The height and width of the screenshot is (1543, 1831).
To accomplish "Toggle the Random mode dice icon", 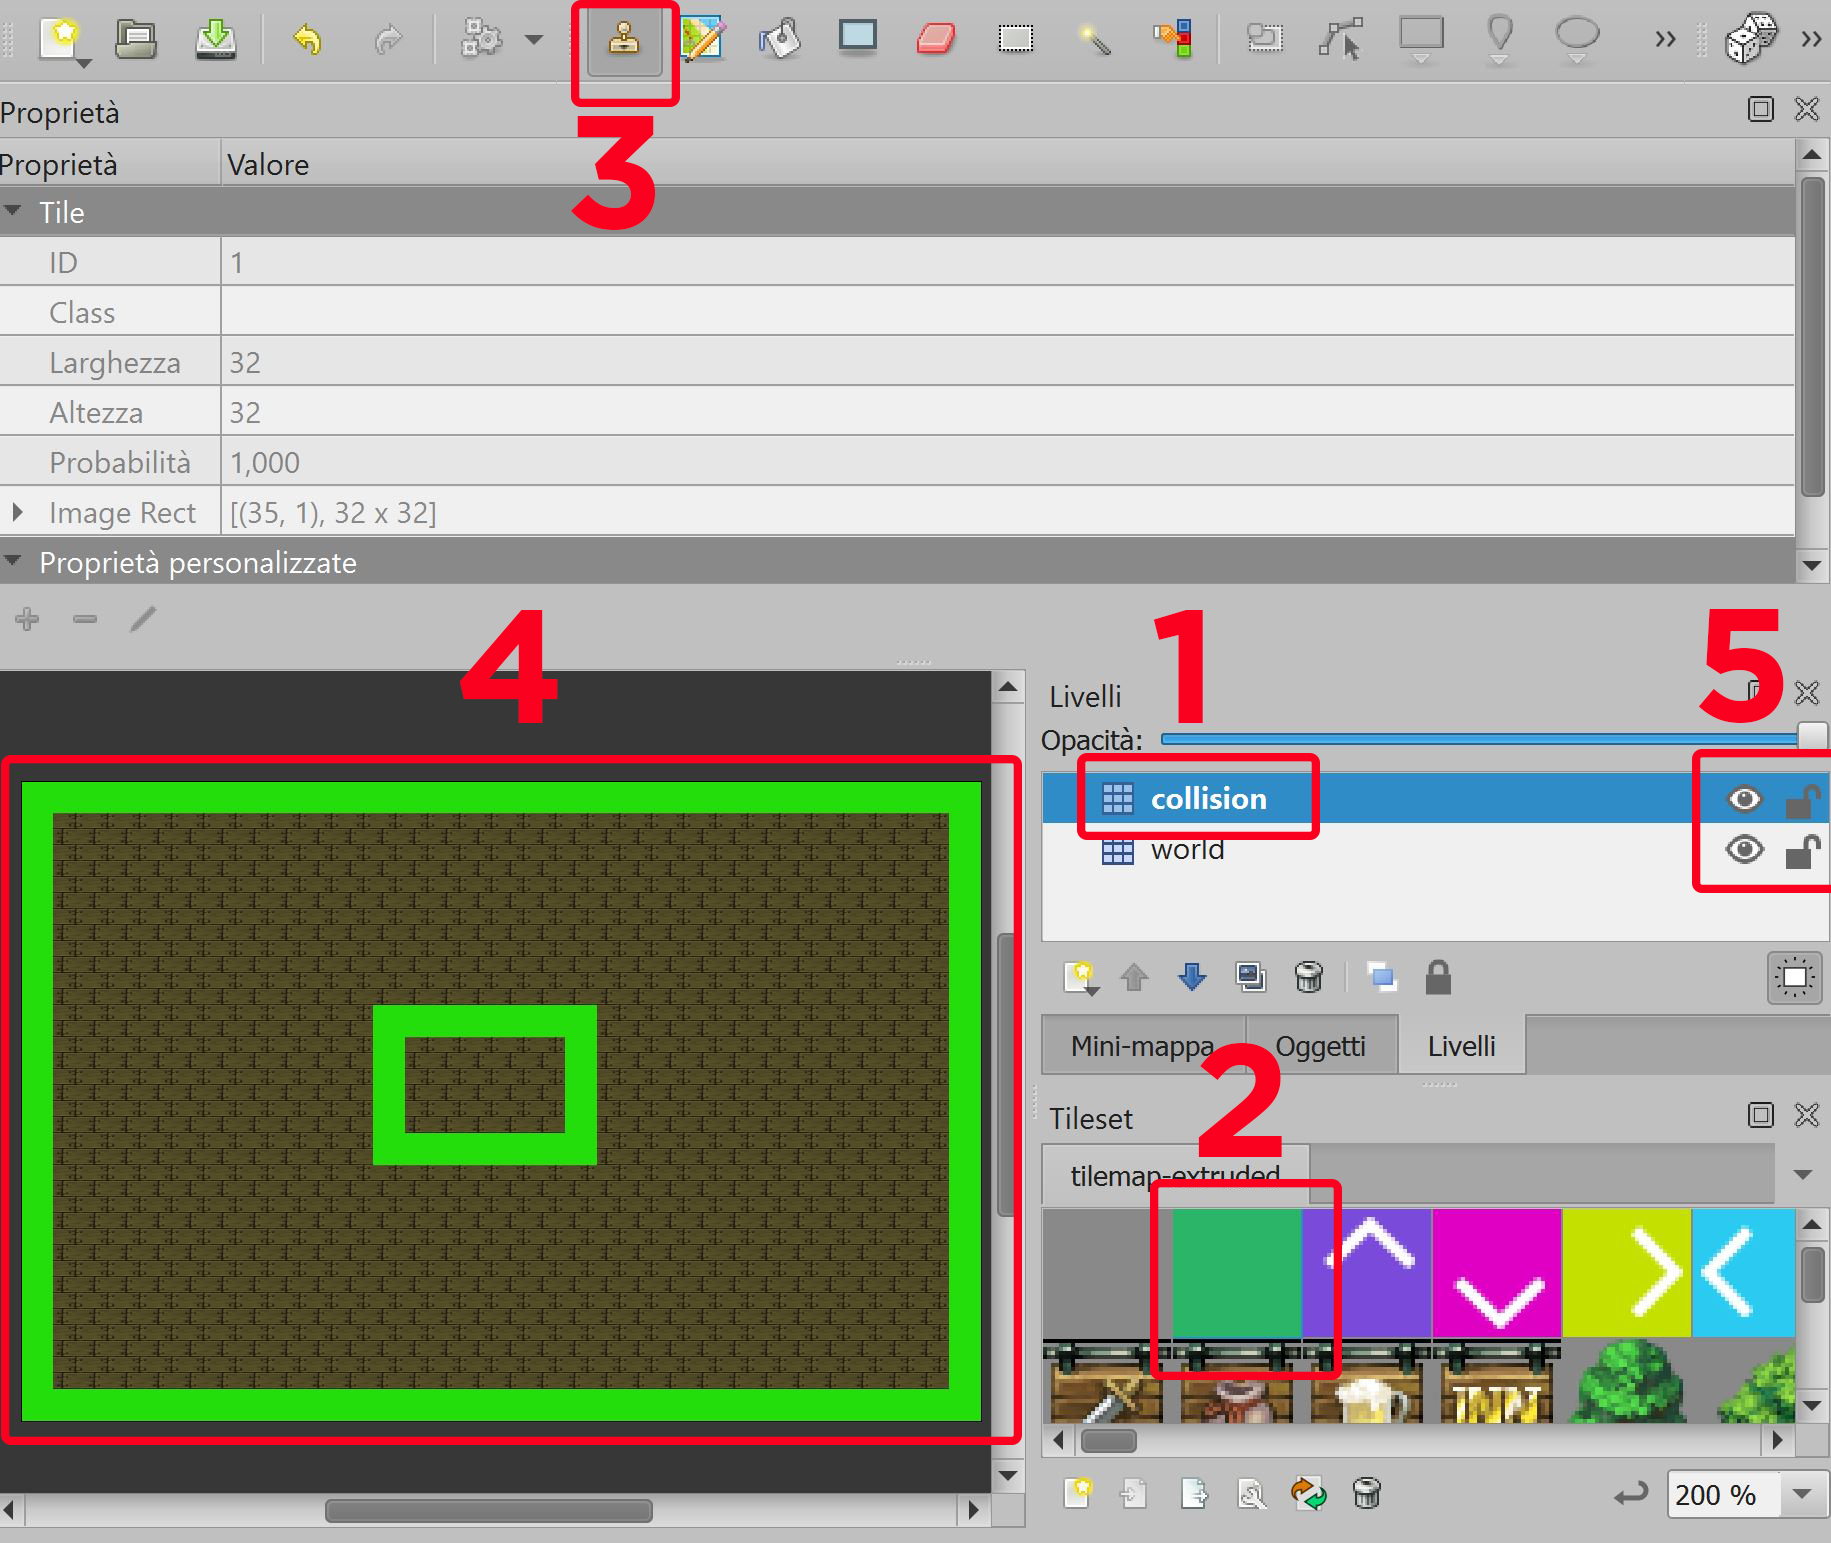I will tap(1750, 39).
